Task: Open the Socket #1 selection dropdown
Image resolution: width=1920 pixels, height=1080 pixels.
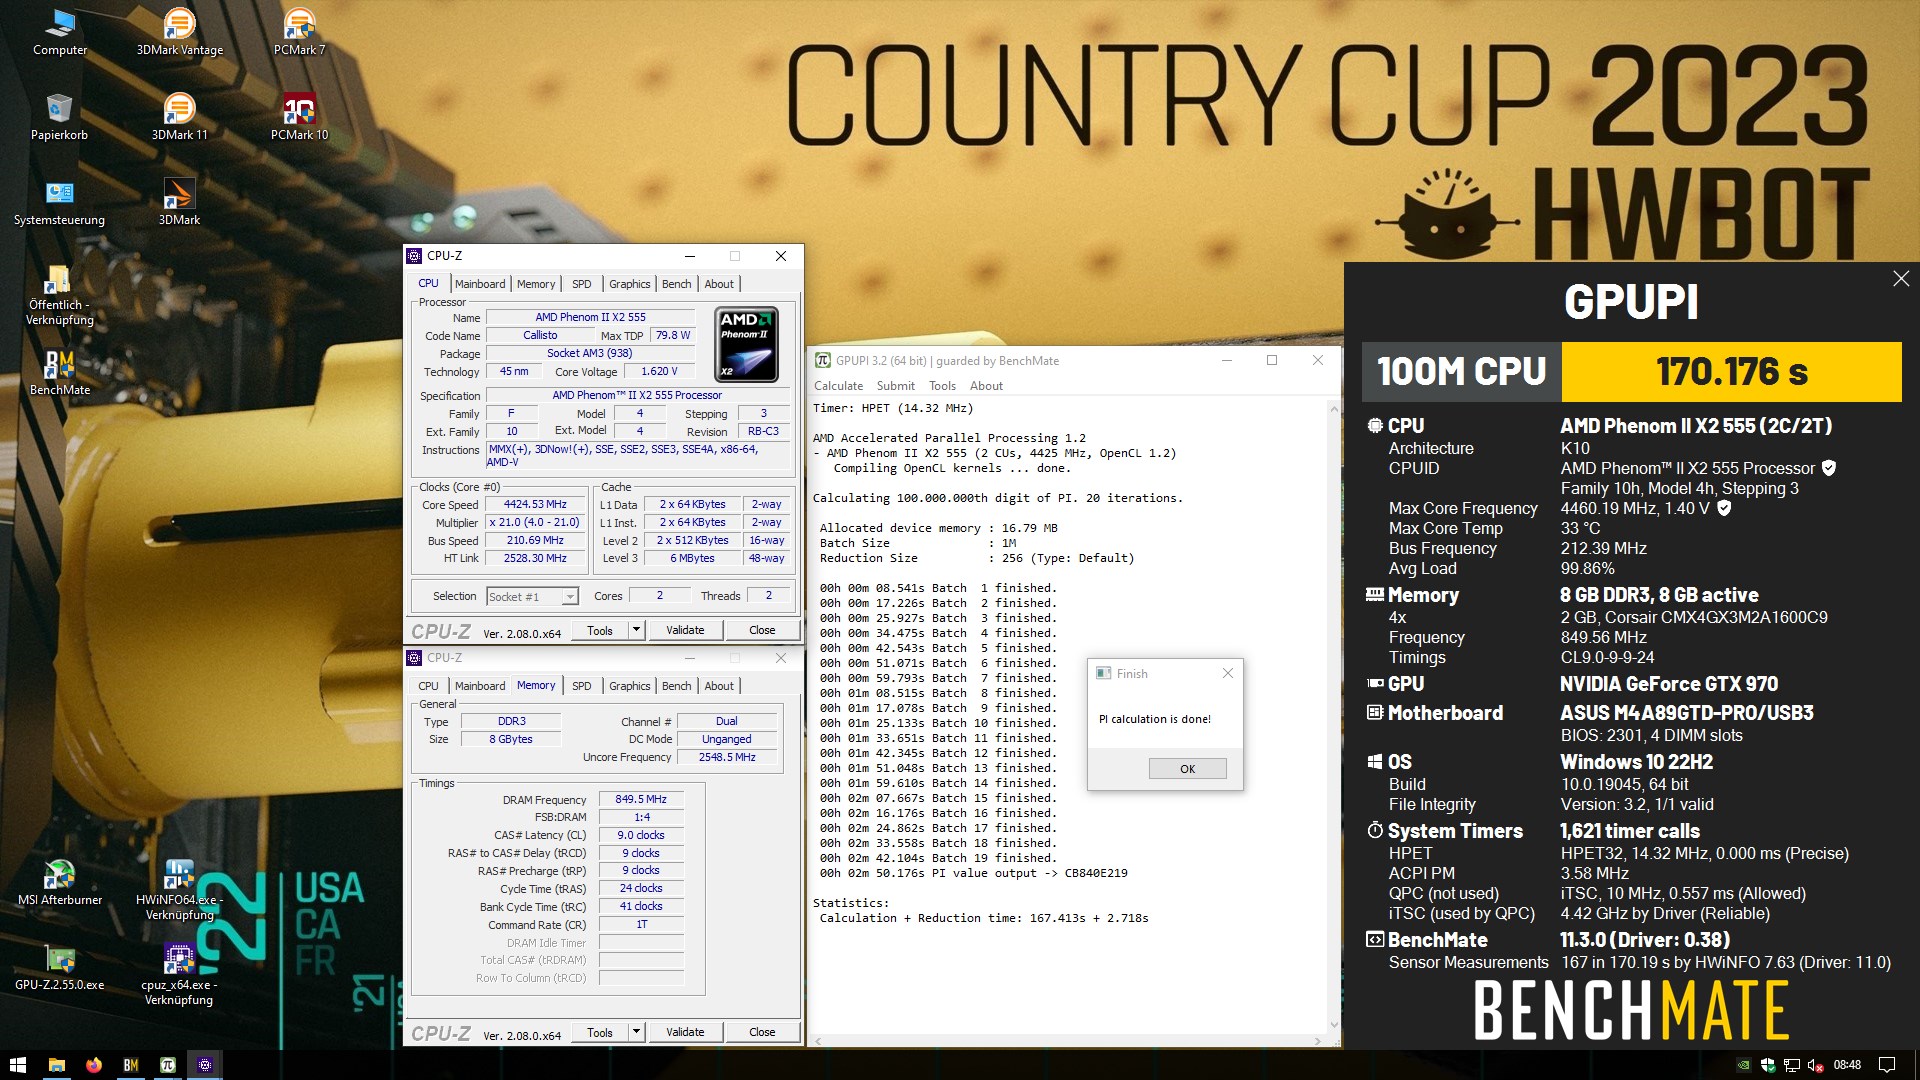Action: [x=532, y=596]
